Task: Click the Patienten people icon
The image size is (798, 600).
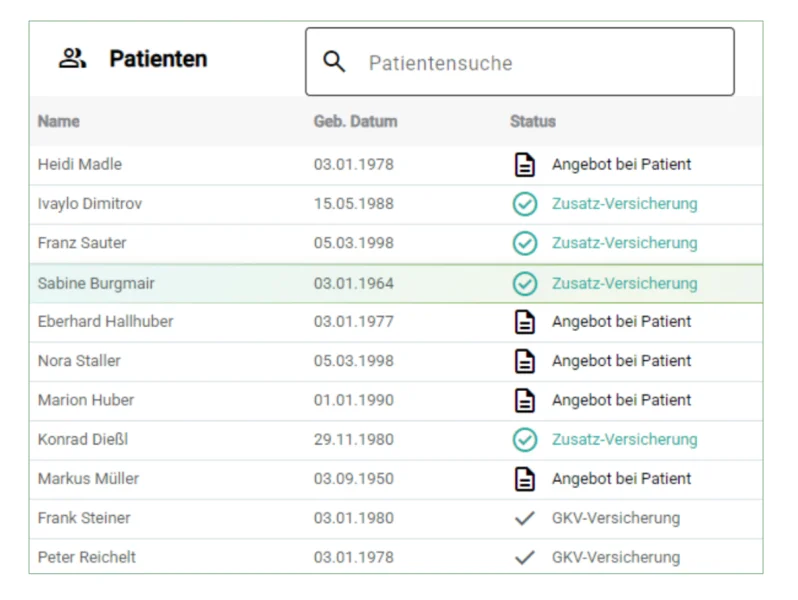Action: click(72, 59)
